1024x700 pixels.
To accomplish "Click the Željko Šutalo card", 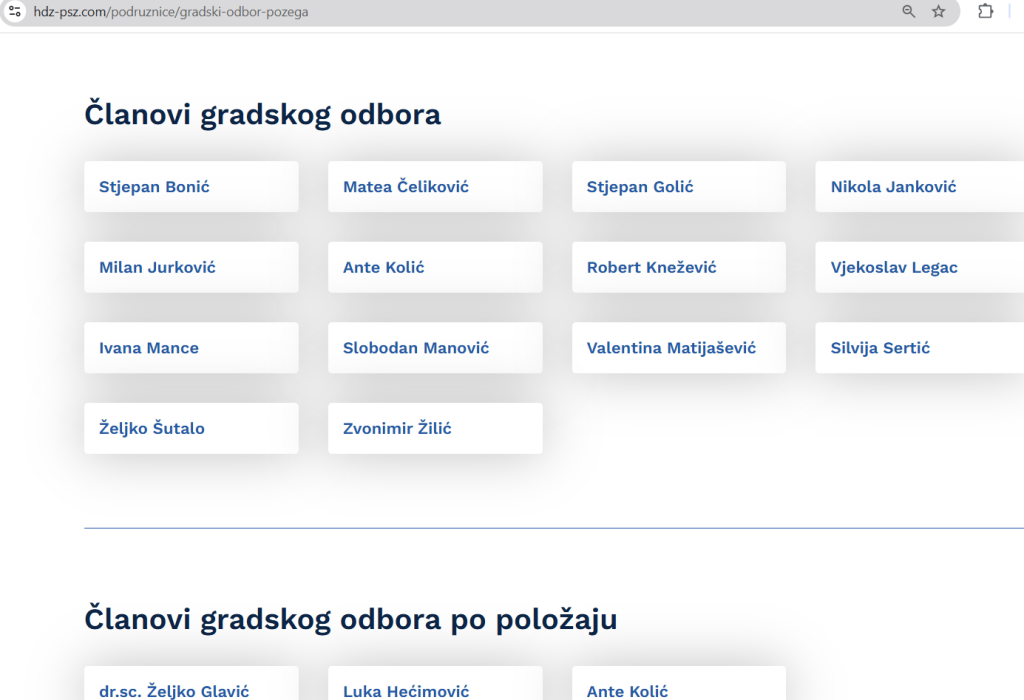I will click(191, 428).
